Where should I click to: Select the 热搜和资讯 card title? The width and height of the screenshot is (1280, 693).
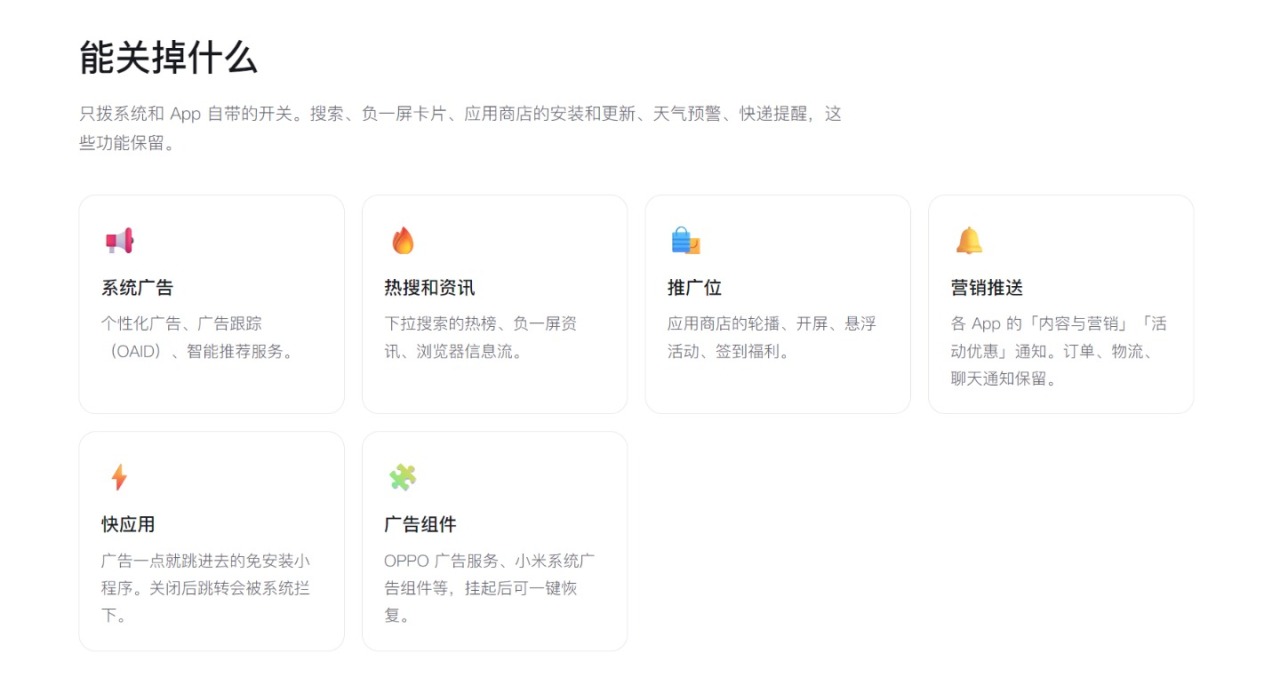pos(429,288)
